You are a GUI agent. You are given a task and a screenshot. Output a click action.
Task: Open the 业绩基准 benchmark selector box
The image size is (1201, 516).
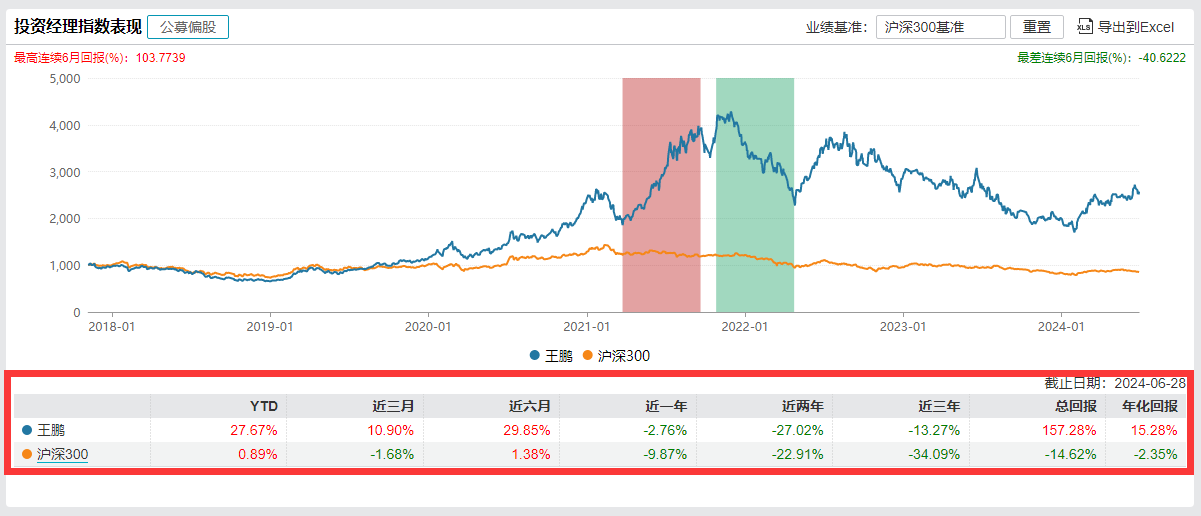[940, 27]
